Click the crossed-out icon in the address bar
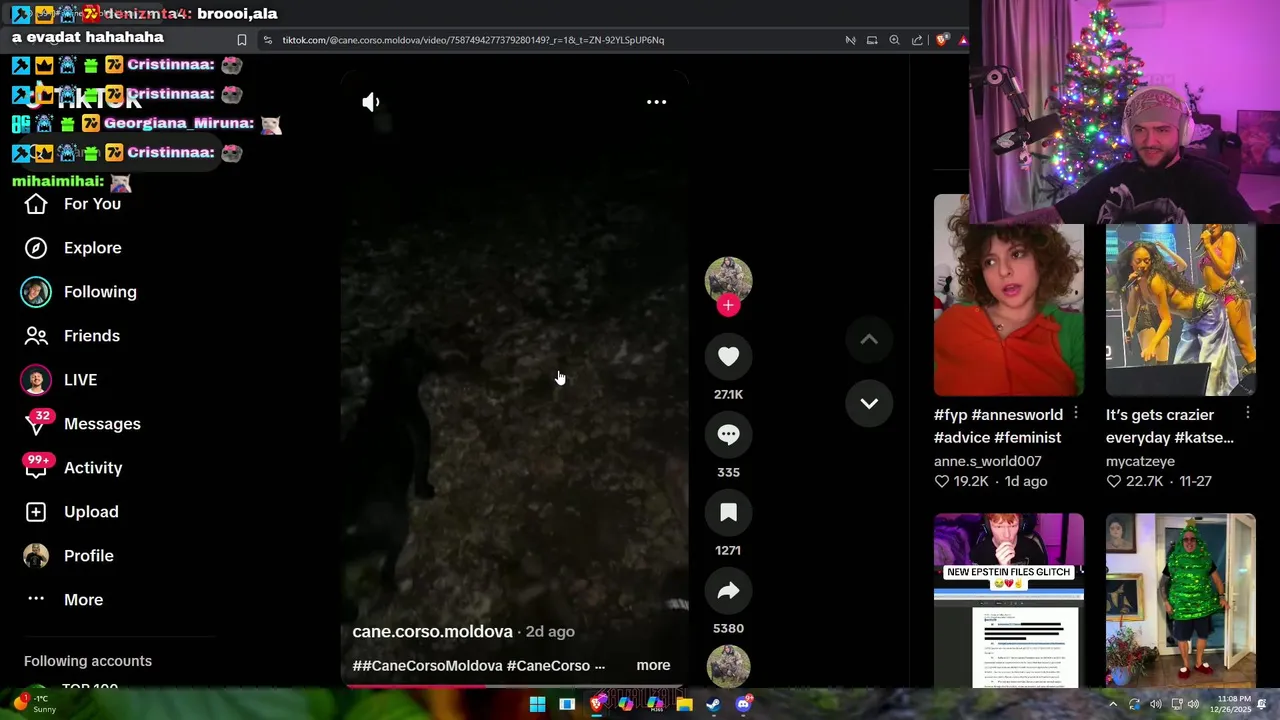This screenshot has width=1280, height=720. click(850, 40)
